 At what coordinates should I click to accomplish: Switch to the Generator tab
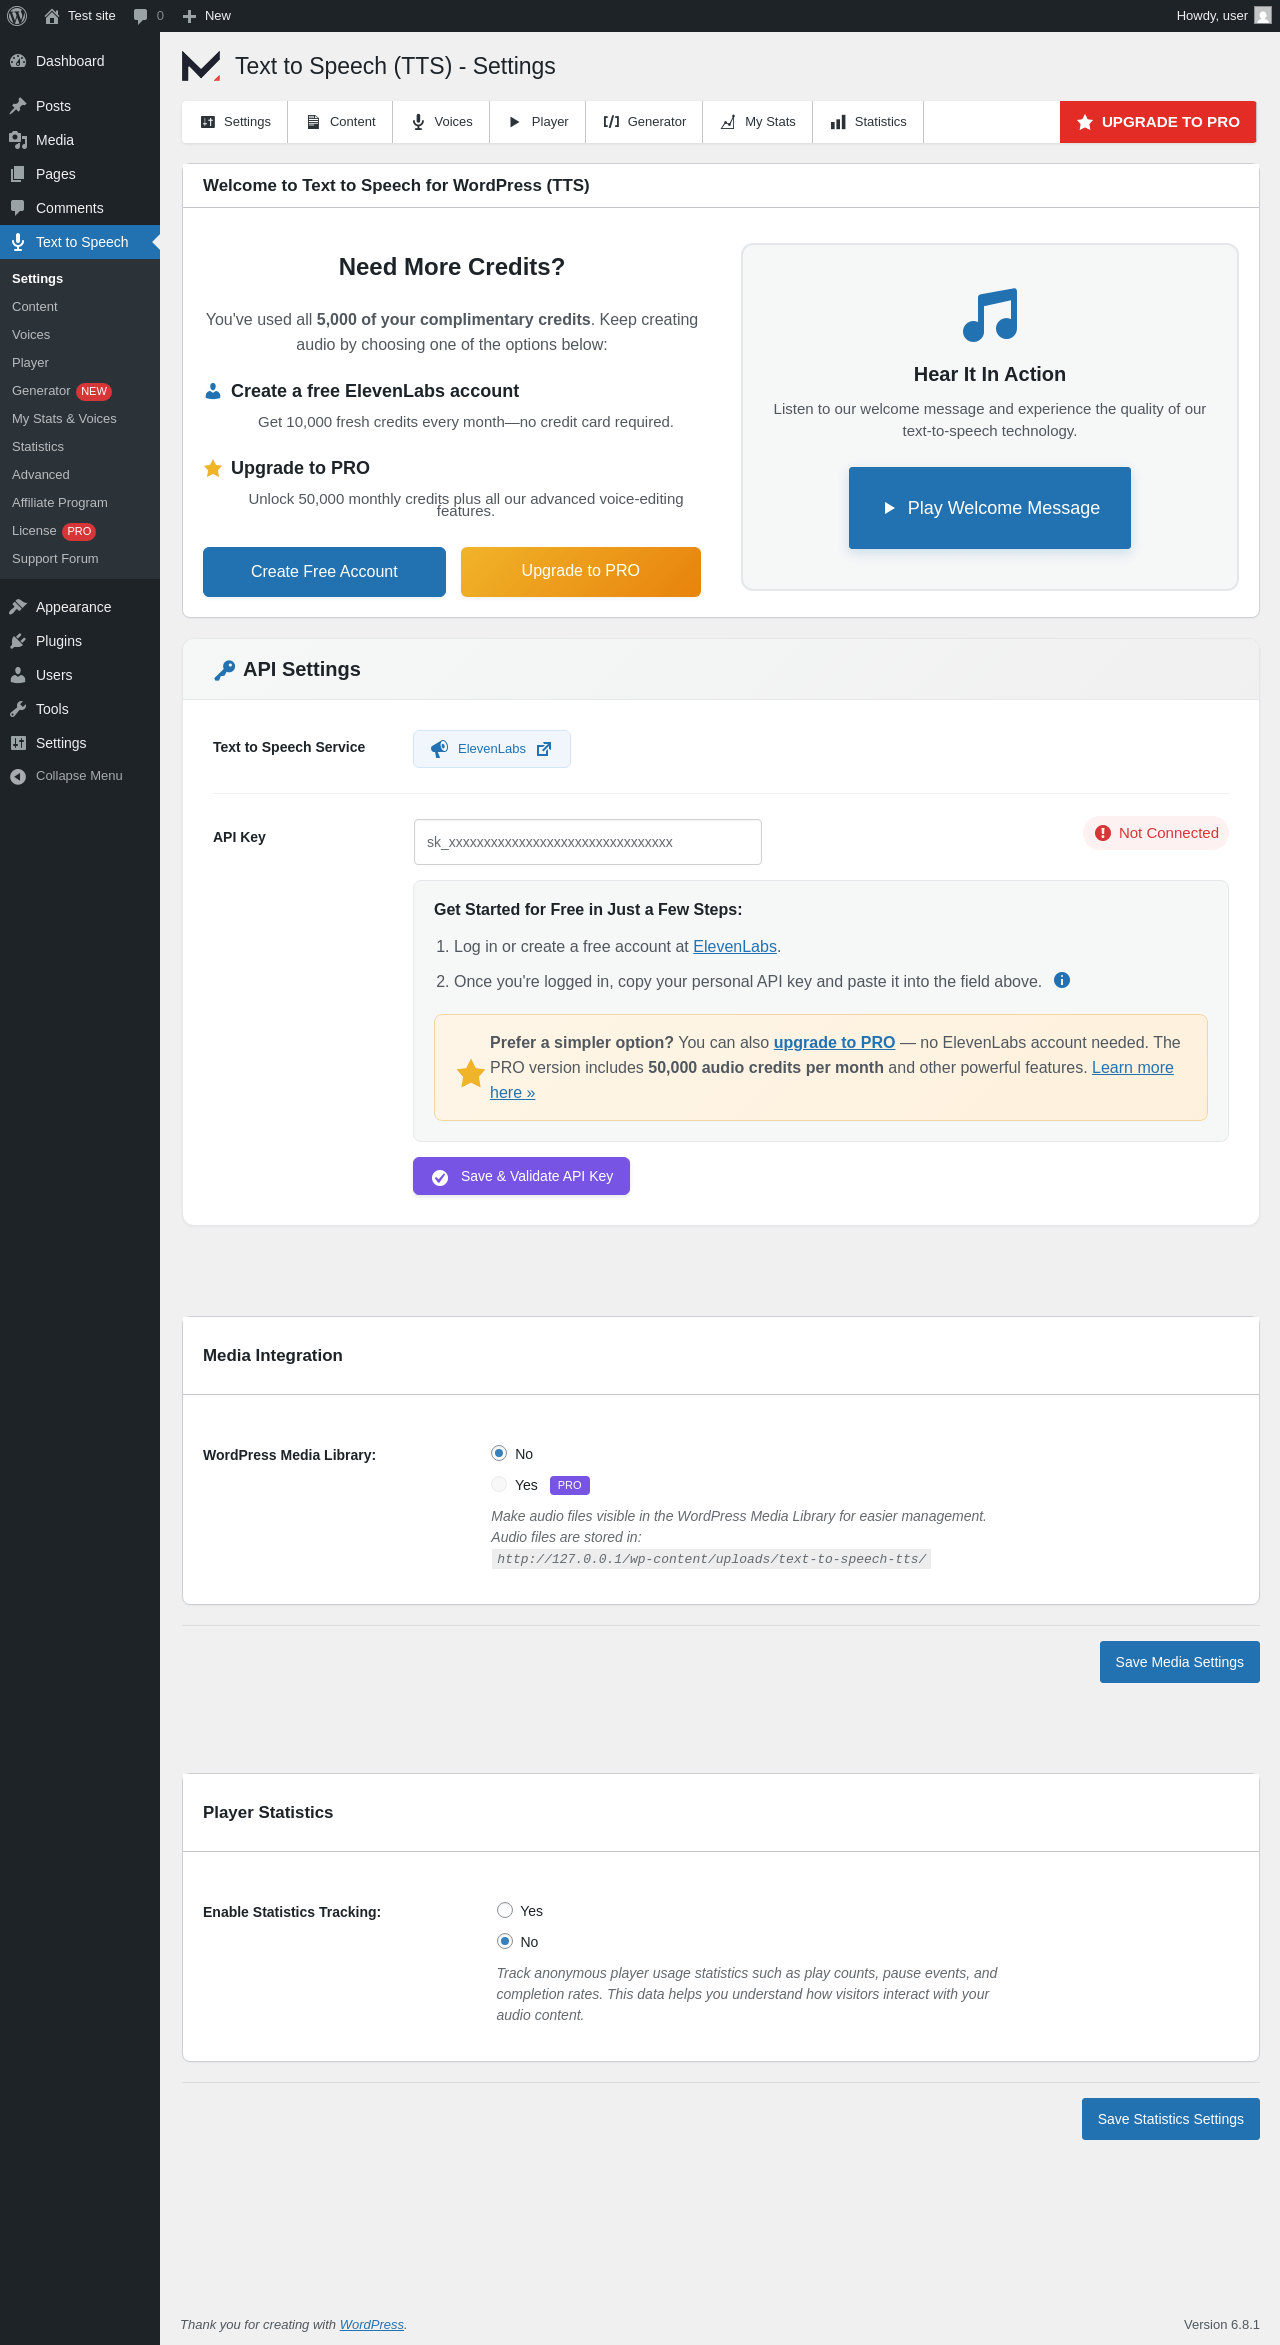[644, 122]
